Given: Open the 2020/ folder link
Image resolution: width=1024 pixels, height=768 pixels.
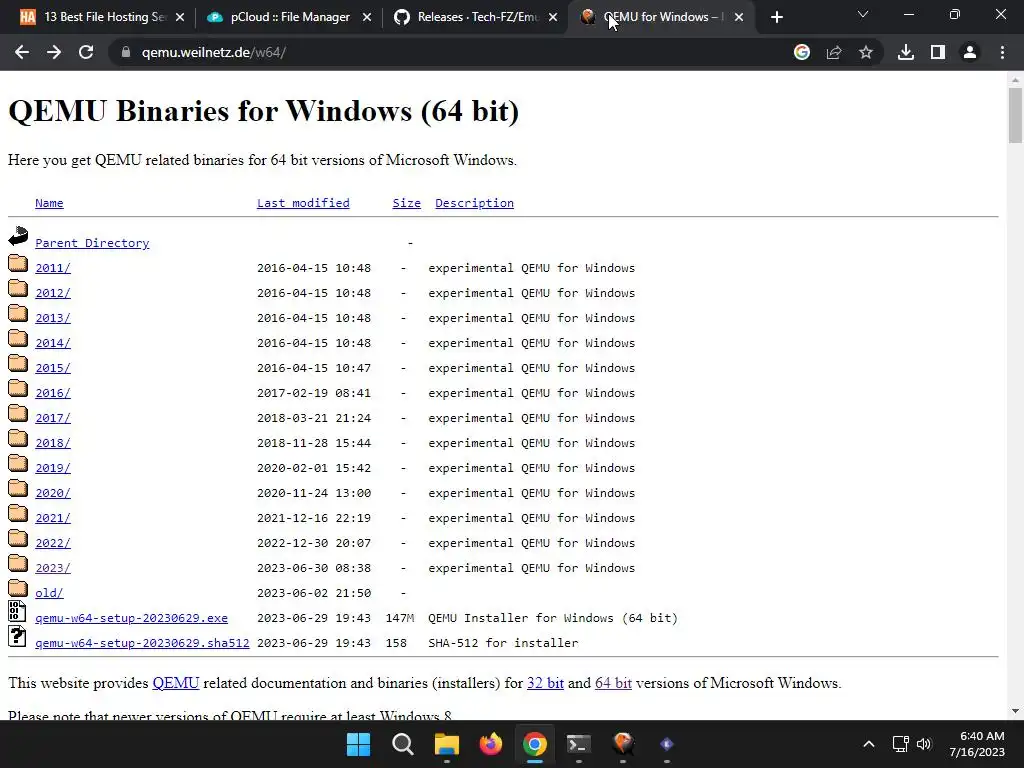Looking at the screenshot, I should (x=52, y=493).
